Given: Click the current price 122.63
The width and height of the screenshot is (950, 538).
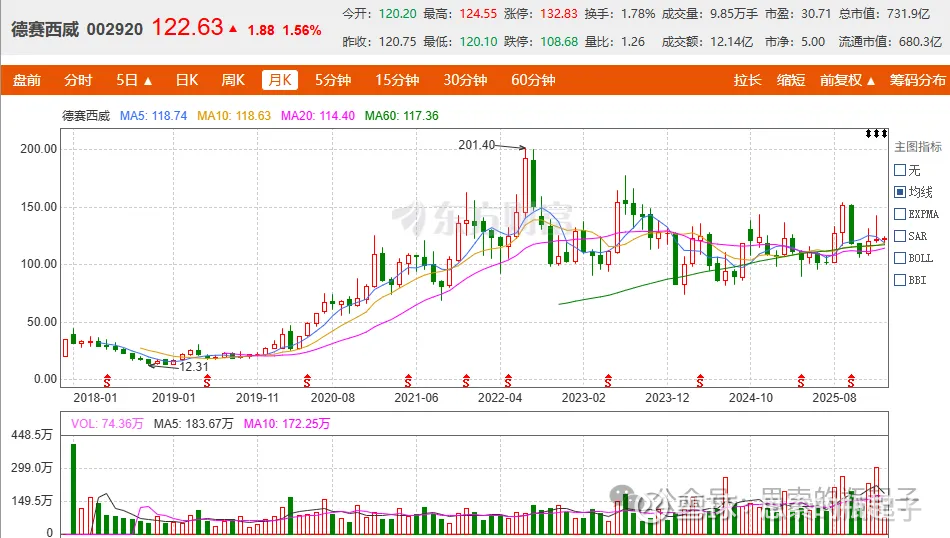Looking at the screenshot, I should 187,27.
